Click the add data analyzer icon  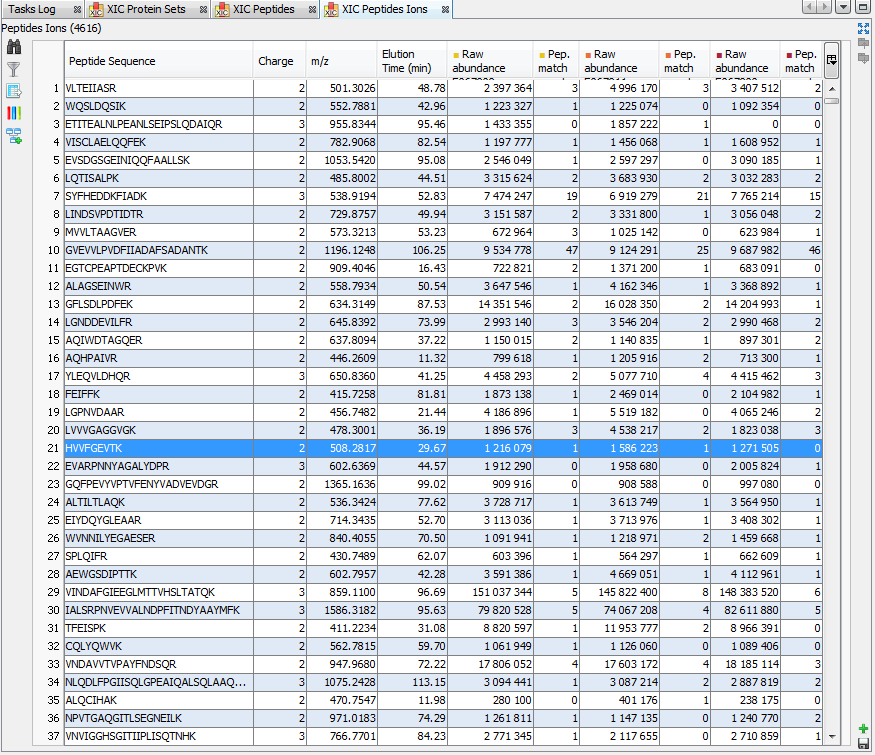click(14, 135)
